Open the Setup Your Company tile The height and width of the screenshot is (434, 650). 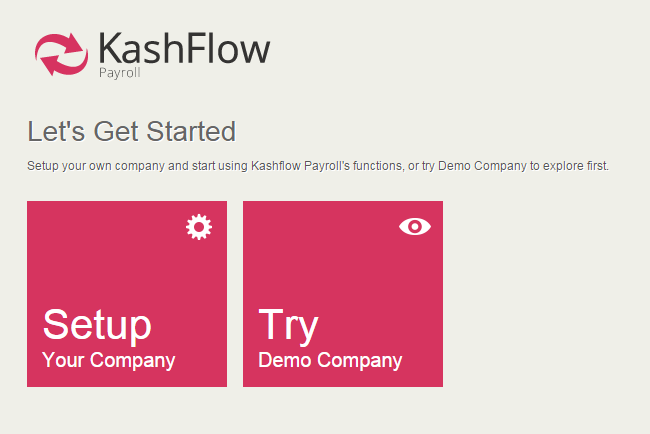(x=127, y=294)
